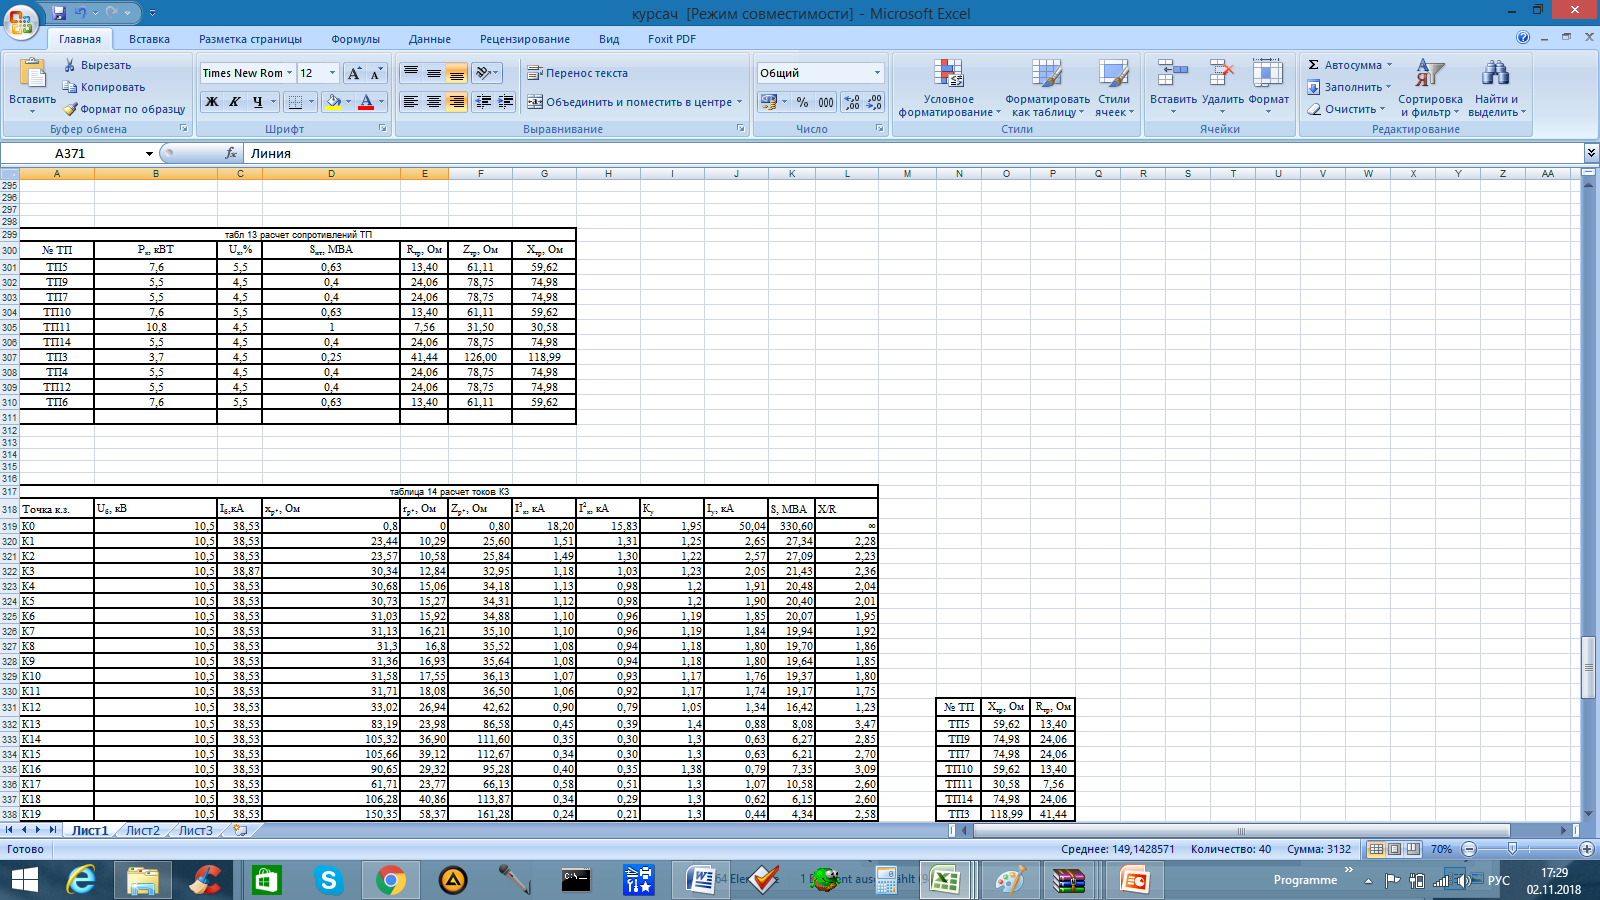
Task: Open Format as Table (Форматировать как таблицу)
Action: click(x=1047, y=88)
